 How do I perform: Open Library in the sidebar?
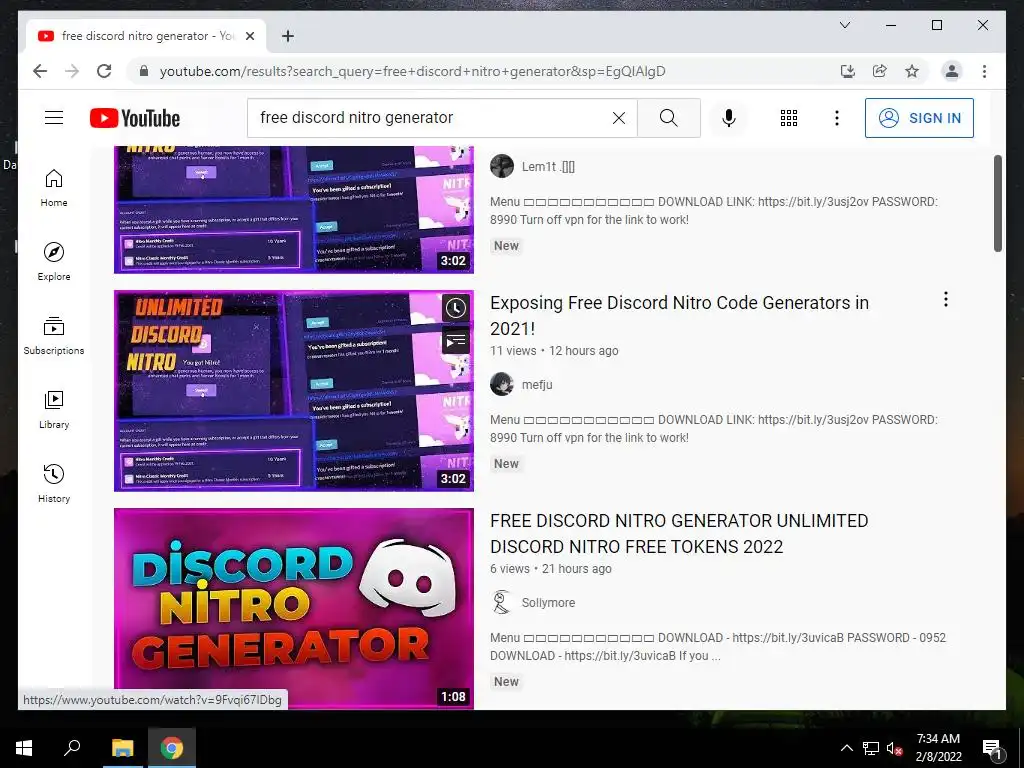pos(54,409)
